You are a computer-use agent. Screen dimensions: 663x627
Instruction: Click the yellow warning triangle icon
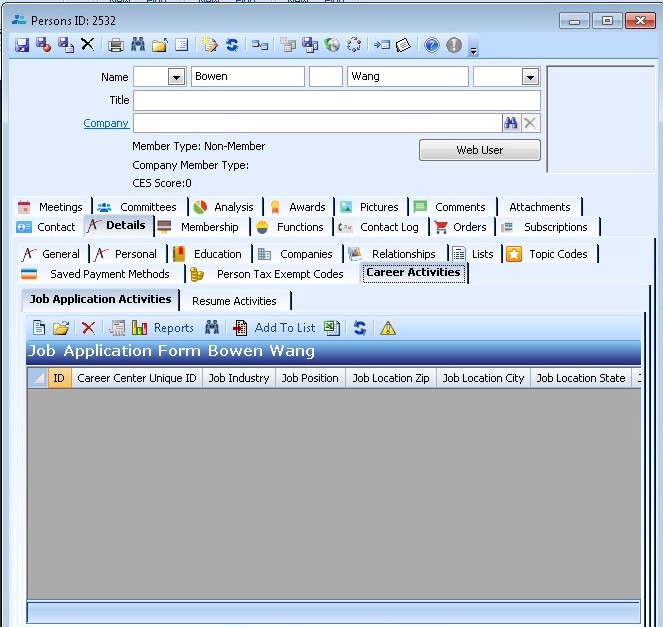point(388,328)
